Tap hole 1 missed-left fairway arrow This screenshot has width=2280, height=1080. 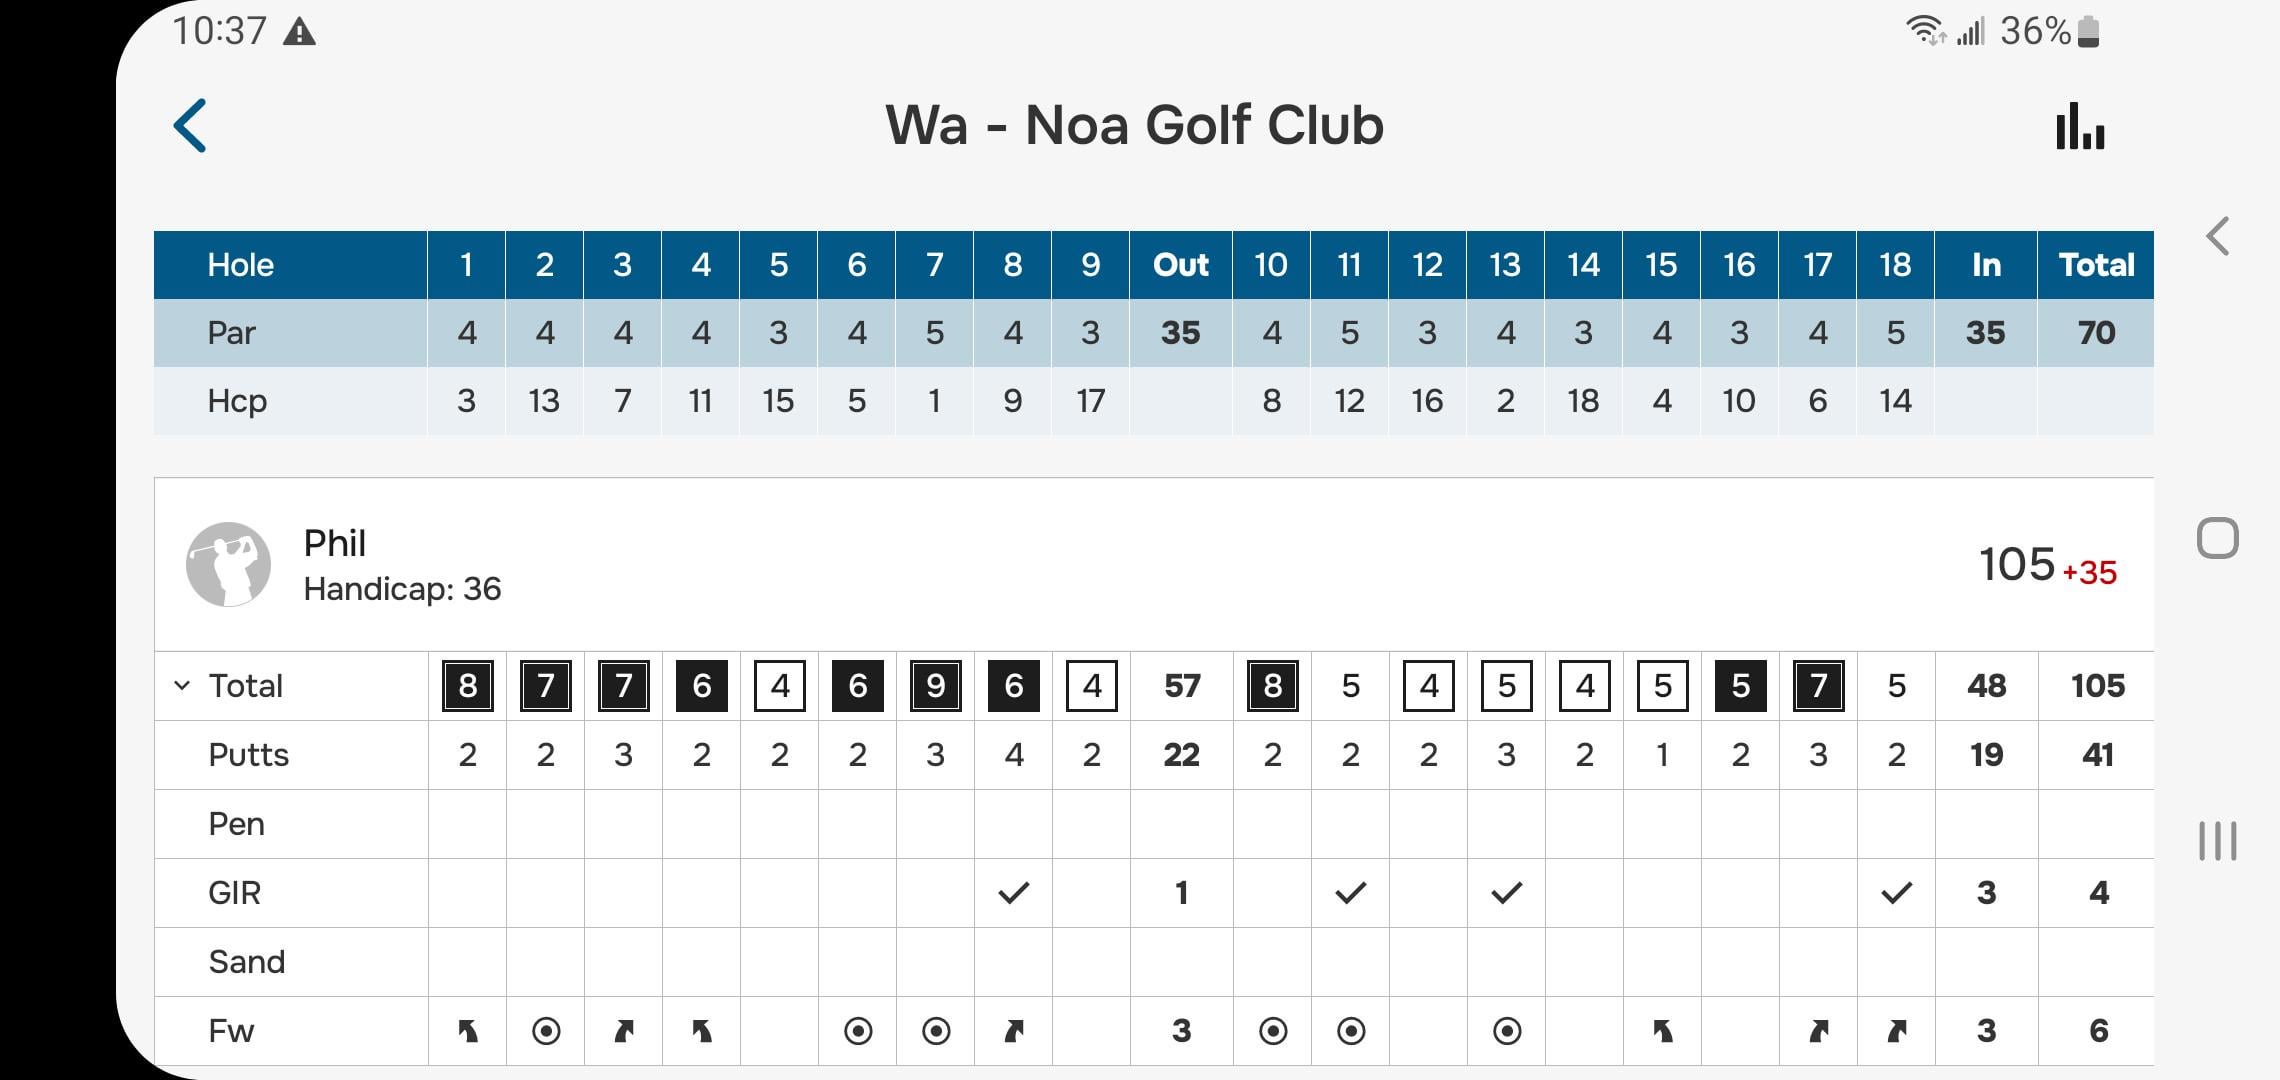[x=467, y=1031]
